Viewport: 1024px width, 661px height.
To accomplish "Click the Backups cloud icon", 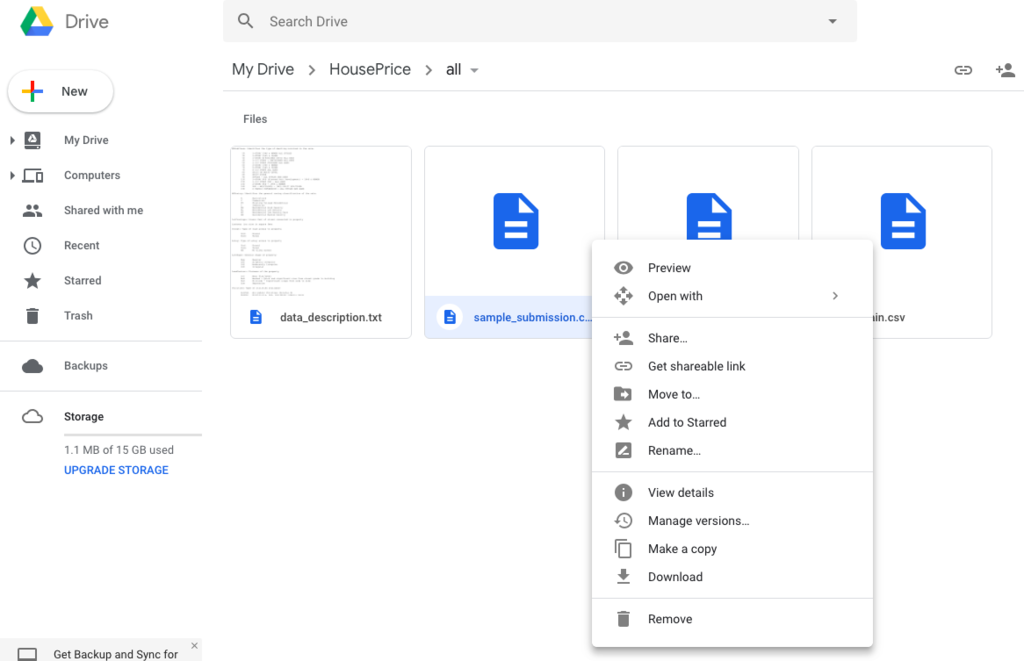I will coord(32,366).
